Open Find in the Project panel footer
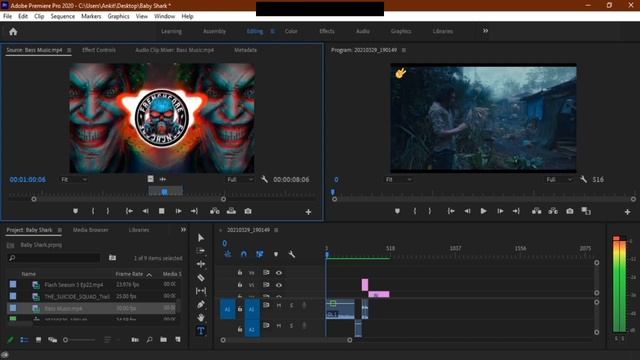640x360 pixels. click(x=149, y=339)
